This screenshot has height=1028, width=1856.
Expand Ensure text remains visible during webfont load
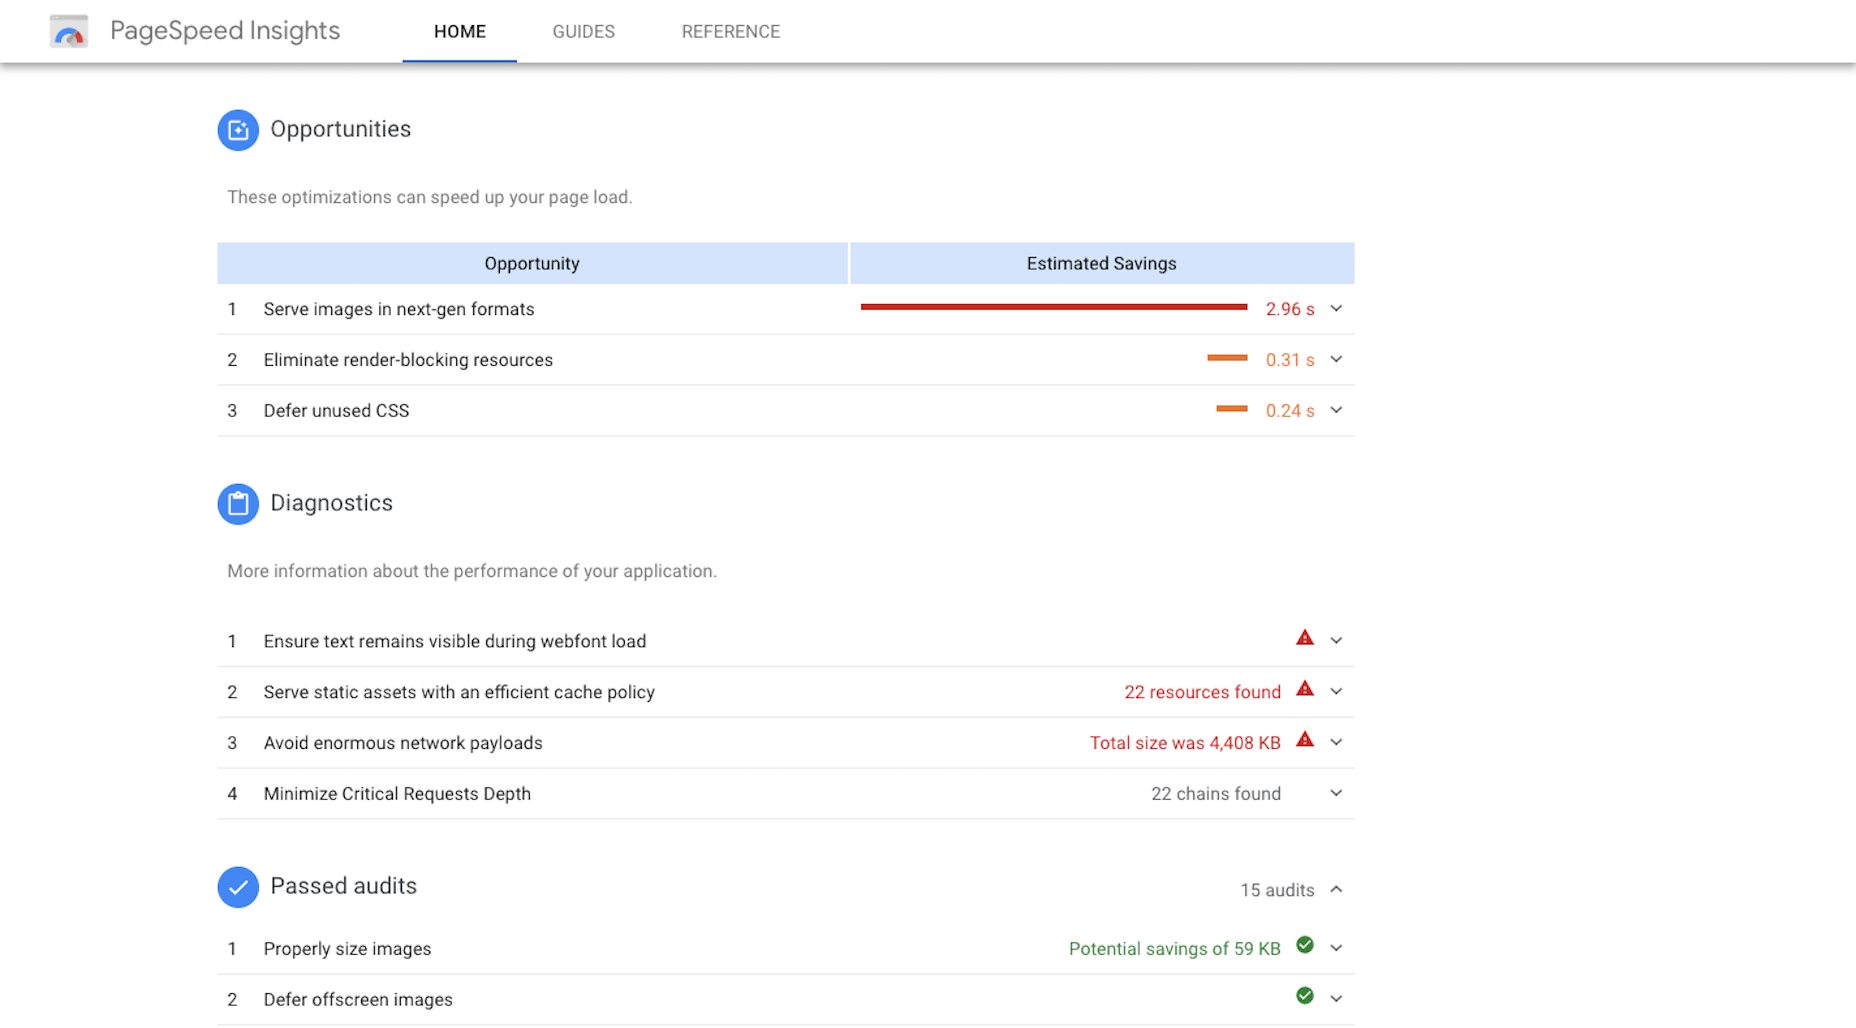pyautogui.click(x=1336, y=641)
